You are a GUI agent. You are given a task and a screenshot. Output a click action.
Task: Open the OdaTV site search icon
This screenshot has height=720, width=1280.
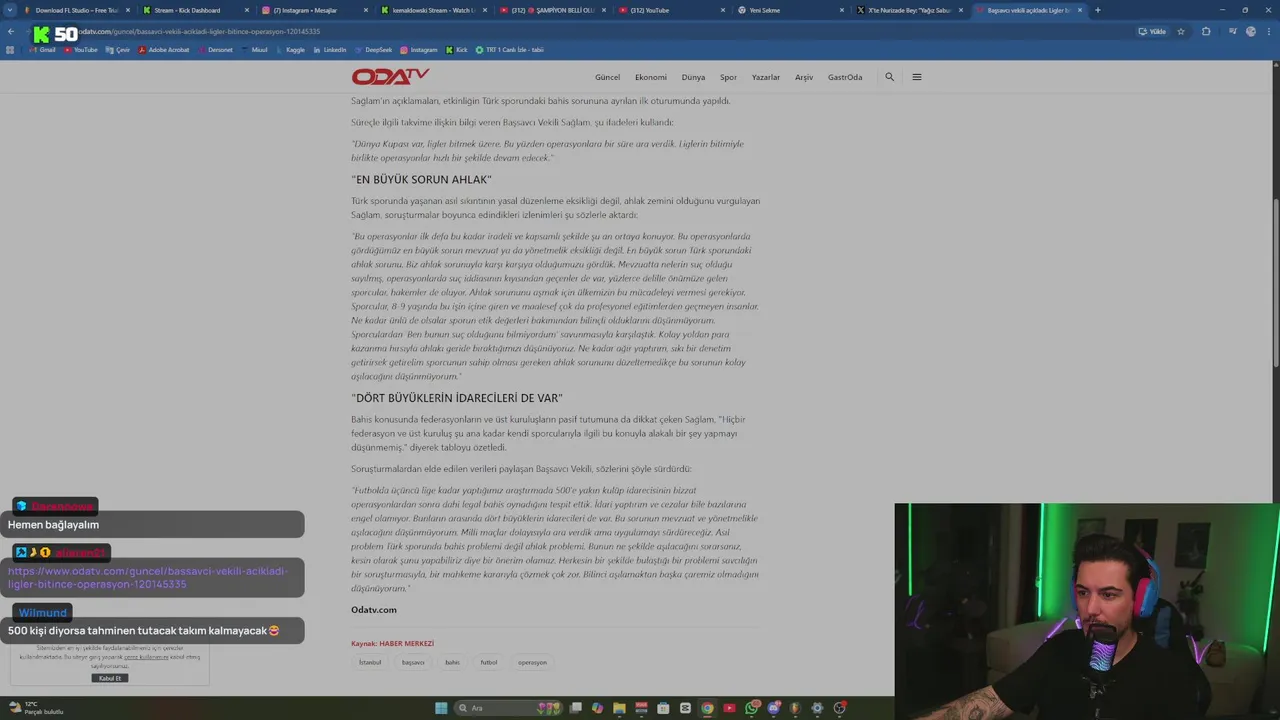(x=889, y=77)
